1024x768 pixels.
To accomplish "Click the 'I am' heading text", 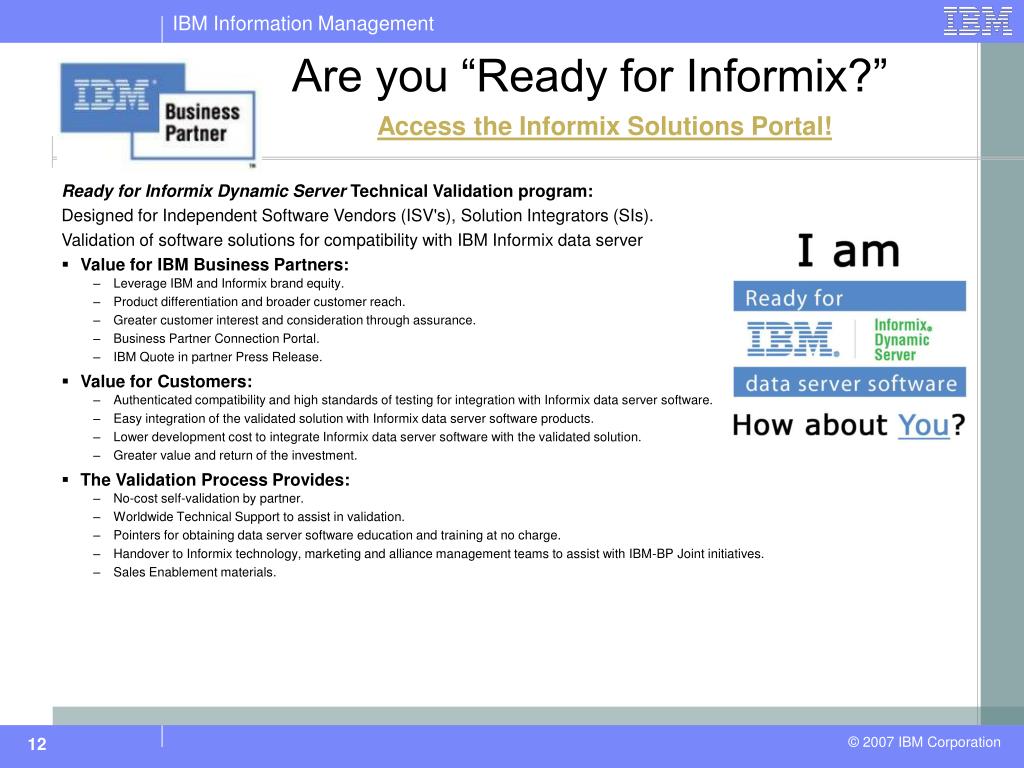I will (x=848, y=251).
